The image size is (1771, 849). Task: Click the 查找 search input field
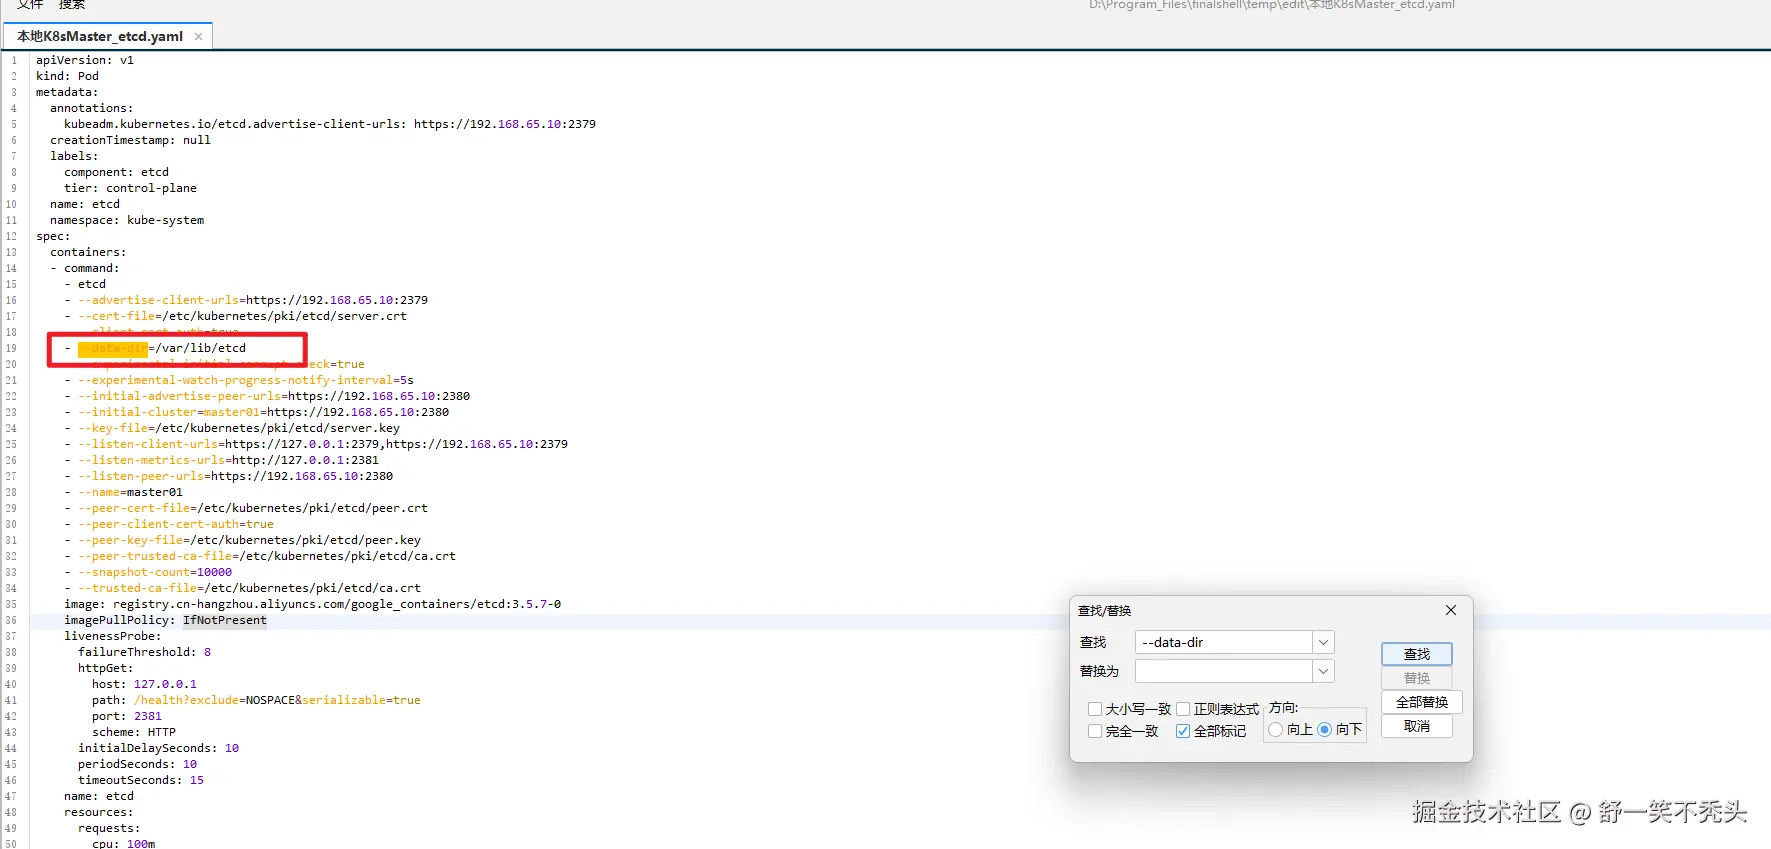1223,642
